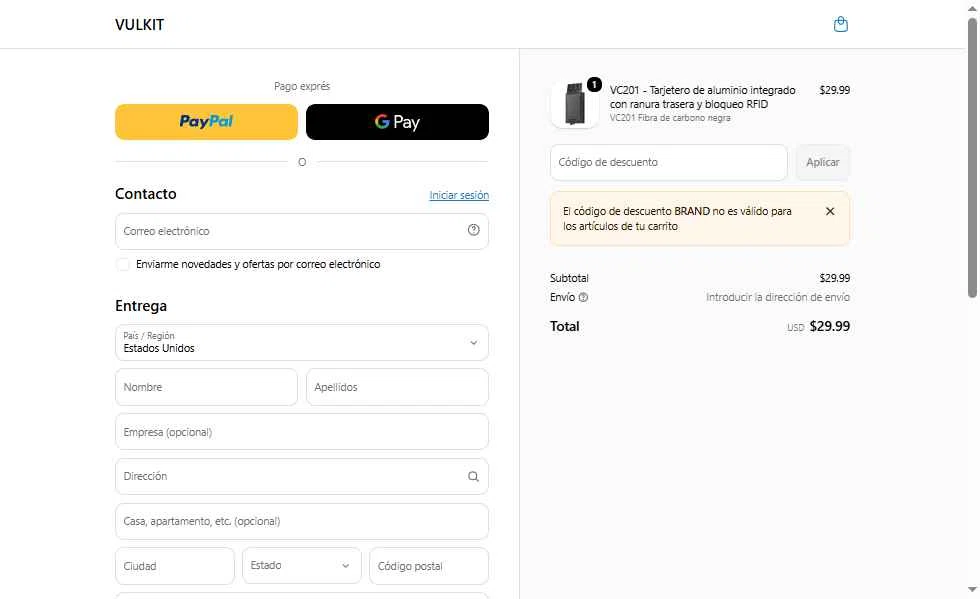The width and height of the screenshot is (980, 599).
Task: Click the email help question mark icon
Action: [473, 230]
